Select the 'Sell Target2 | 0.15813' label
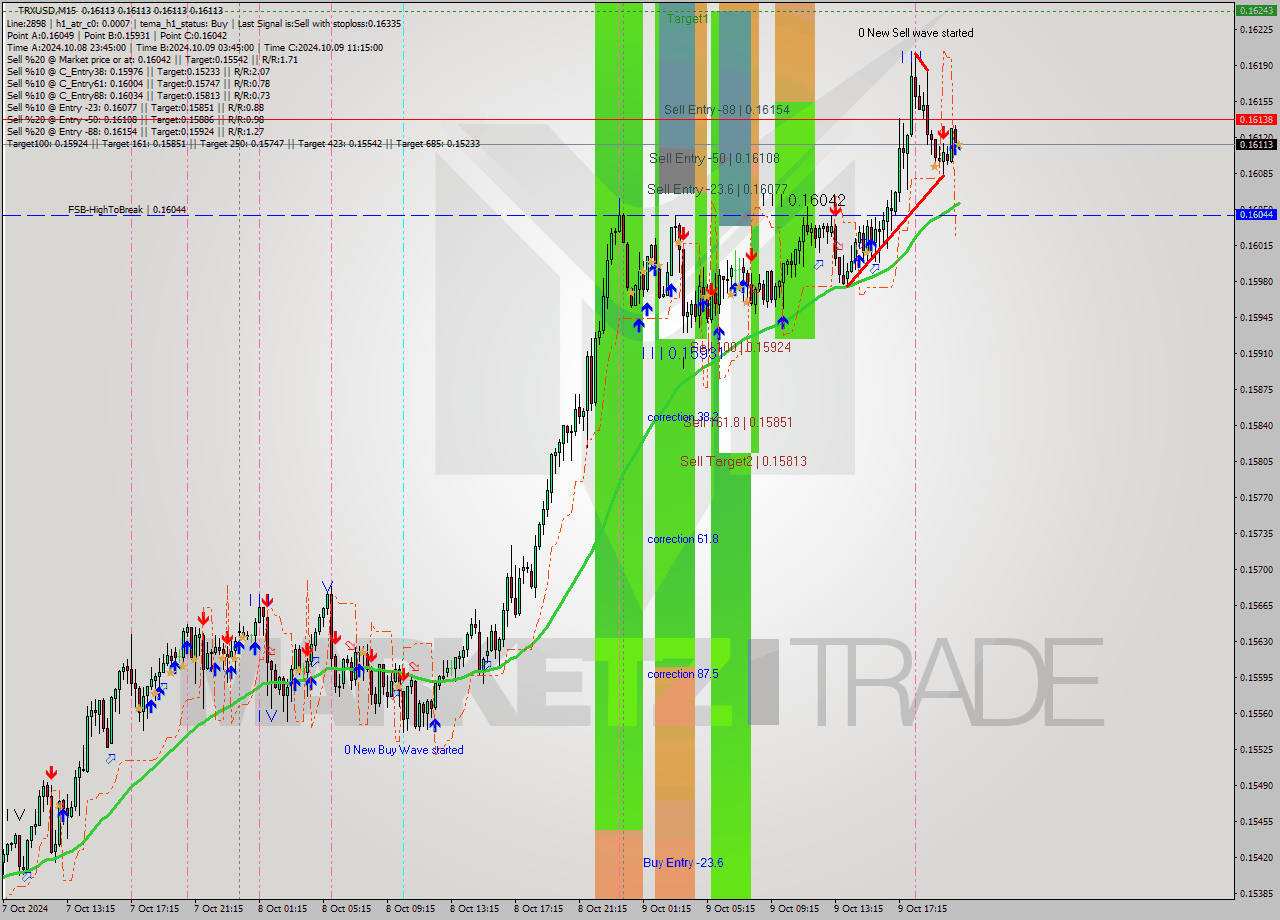Image resolution: width=1280 pixels, height=920 pixels. [743, 461]
